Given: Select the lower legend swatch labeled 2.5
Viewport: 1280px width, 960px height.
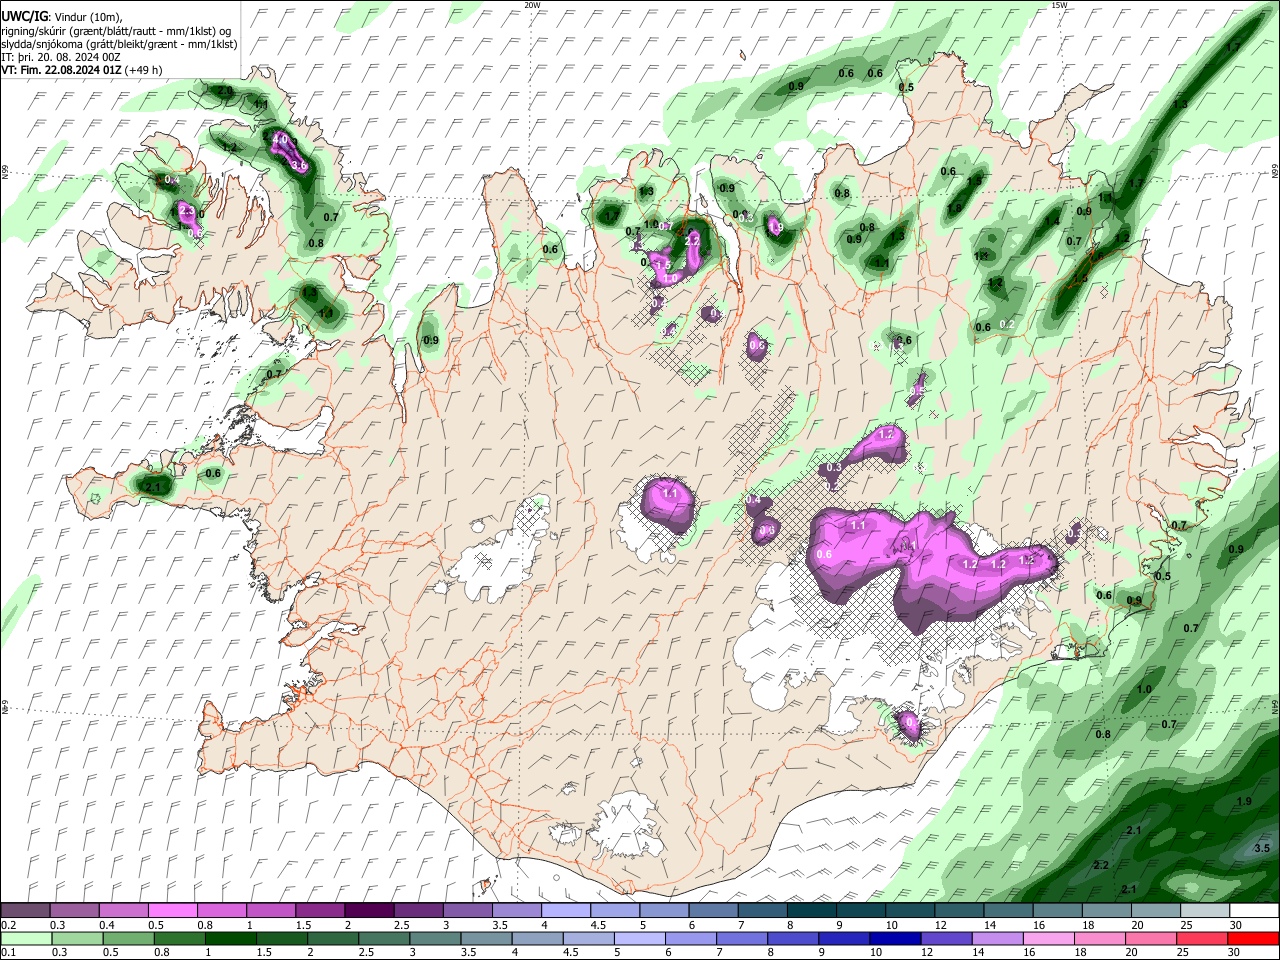Looking at the screenshot, I should tap(384, 939).
